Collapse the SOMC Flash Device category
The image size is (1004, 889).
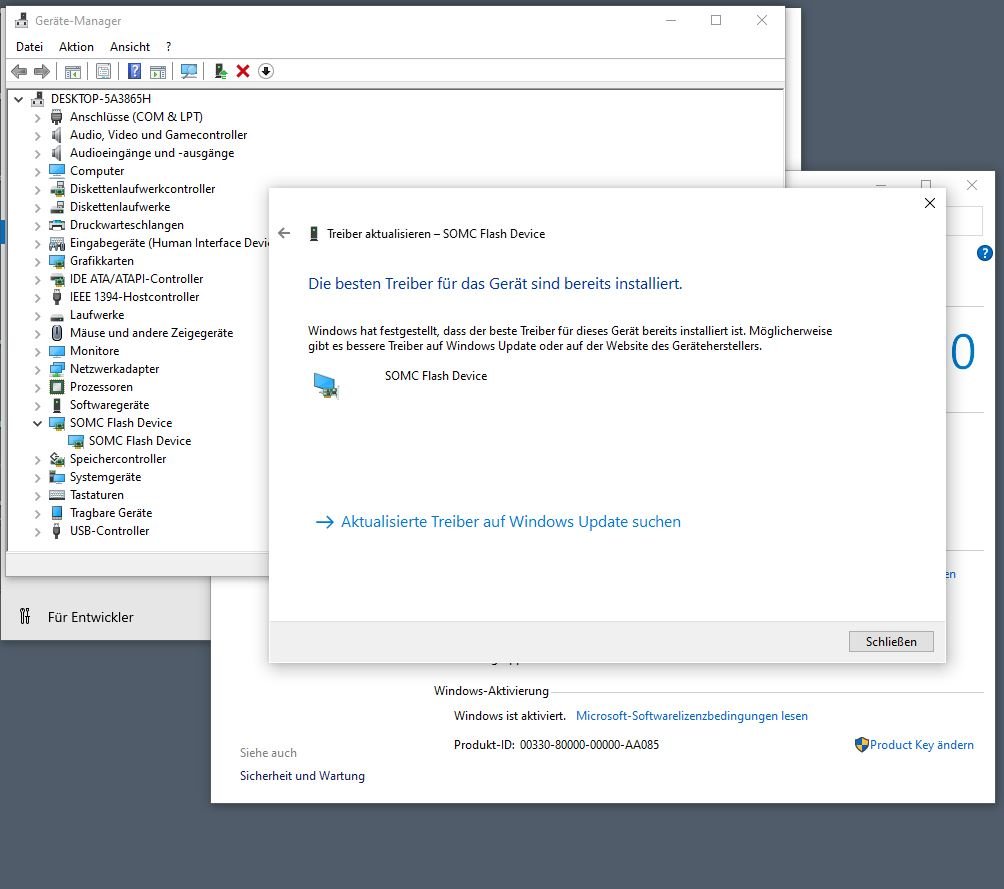37,423
